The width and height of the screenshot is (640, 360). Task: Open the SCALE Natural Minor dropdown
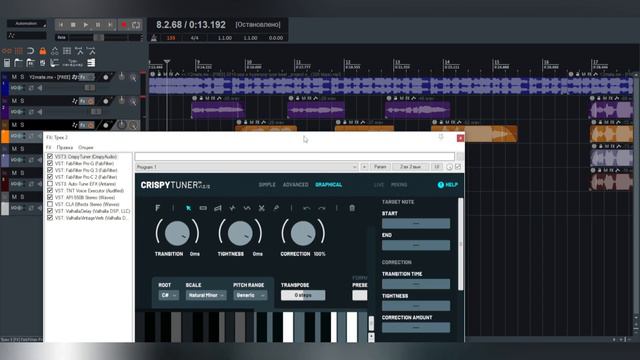click(206, 295)
